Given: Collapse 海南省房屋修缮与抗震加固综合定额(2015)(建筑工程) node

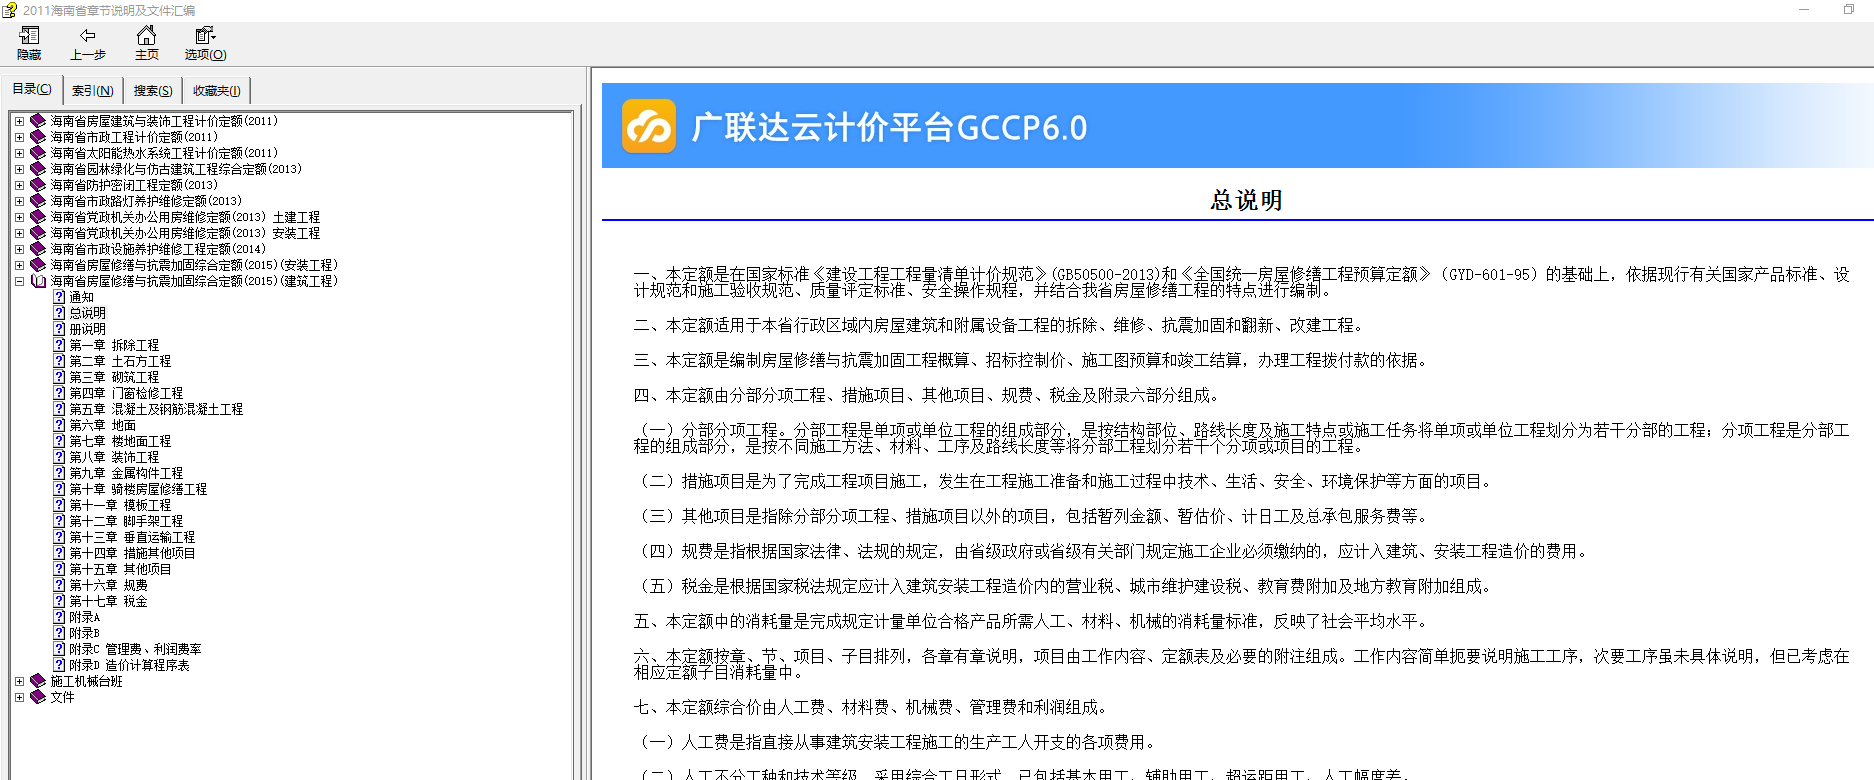Looking at the screenshot, I should 19,281.
